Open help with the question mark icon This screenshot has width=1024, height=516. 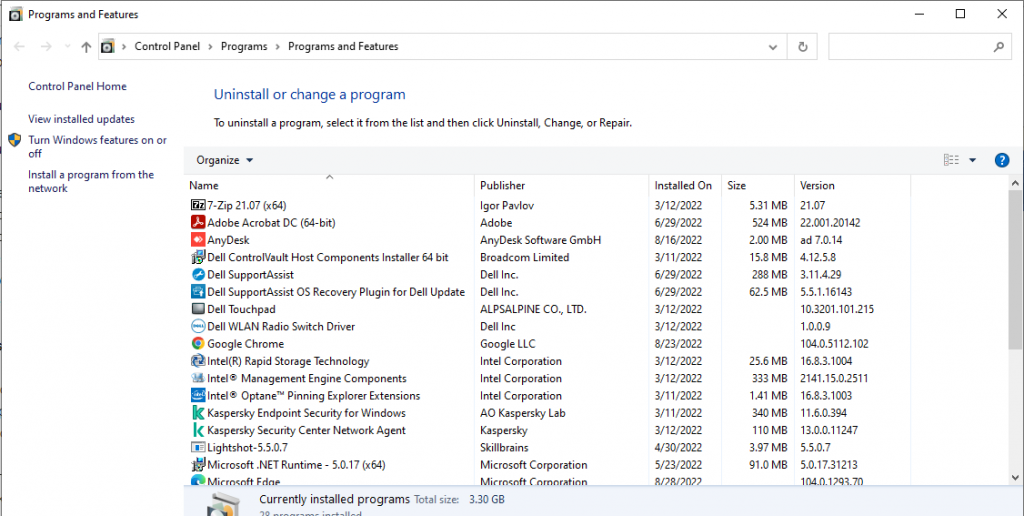pos(1002,160)
